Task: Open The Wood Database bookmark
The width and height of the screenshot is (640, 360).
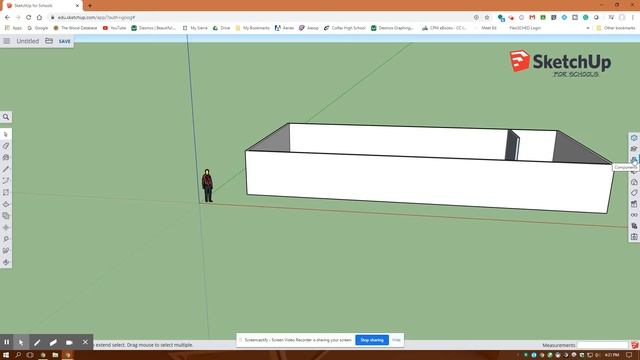Action: [76, 28]
